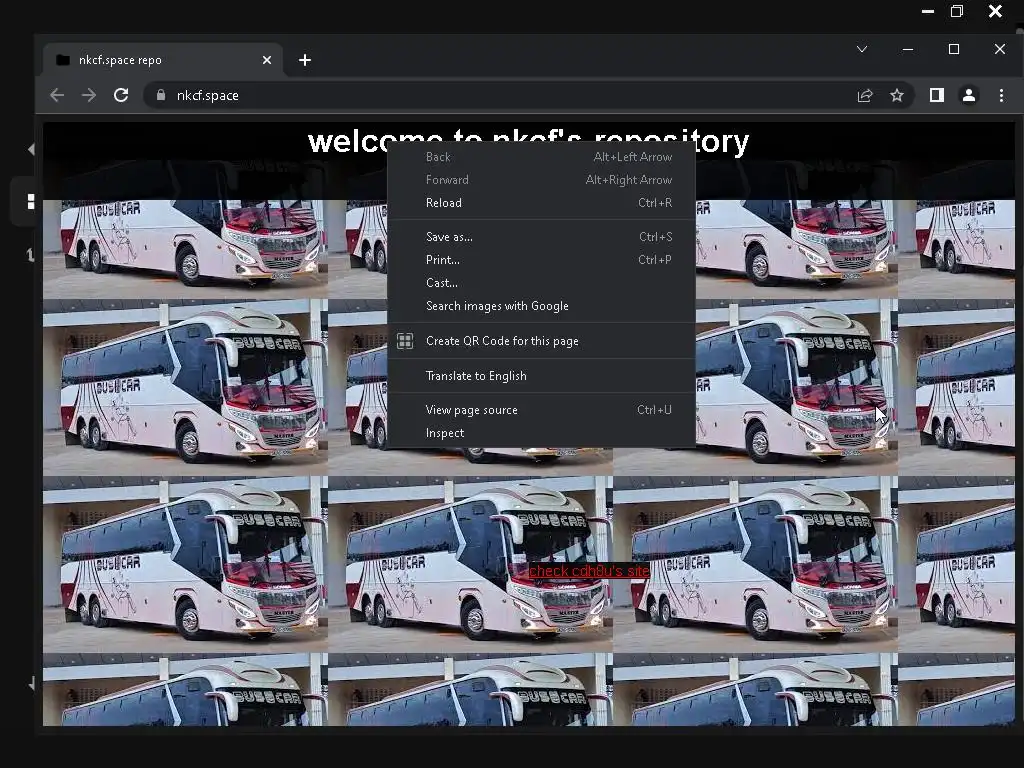Viewport: 1024px width, 768px height.
Task: Reload the page with toolbar refresh icon
Action: pos(121,95)
